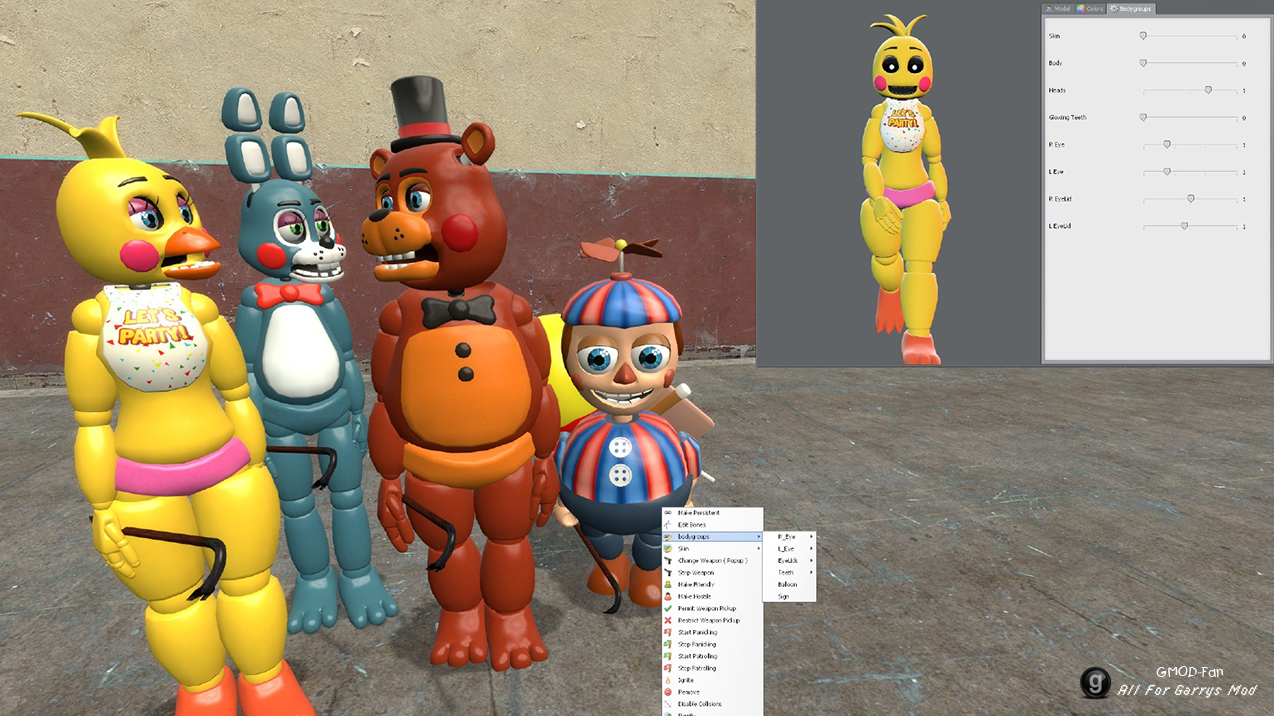1274x716 pixels.
Task: Expand the Skin submenu entry
Action: [712, 549]
